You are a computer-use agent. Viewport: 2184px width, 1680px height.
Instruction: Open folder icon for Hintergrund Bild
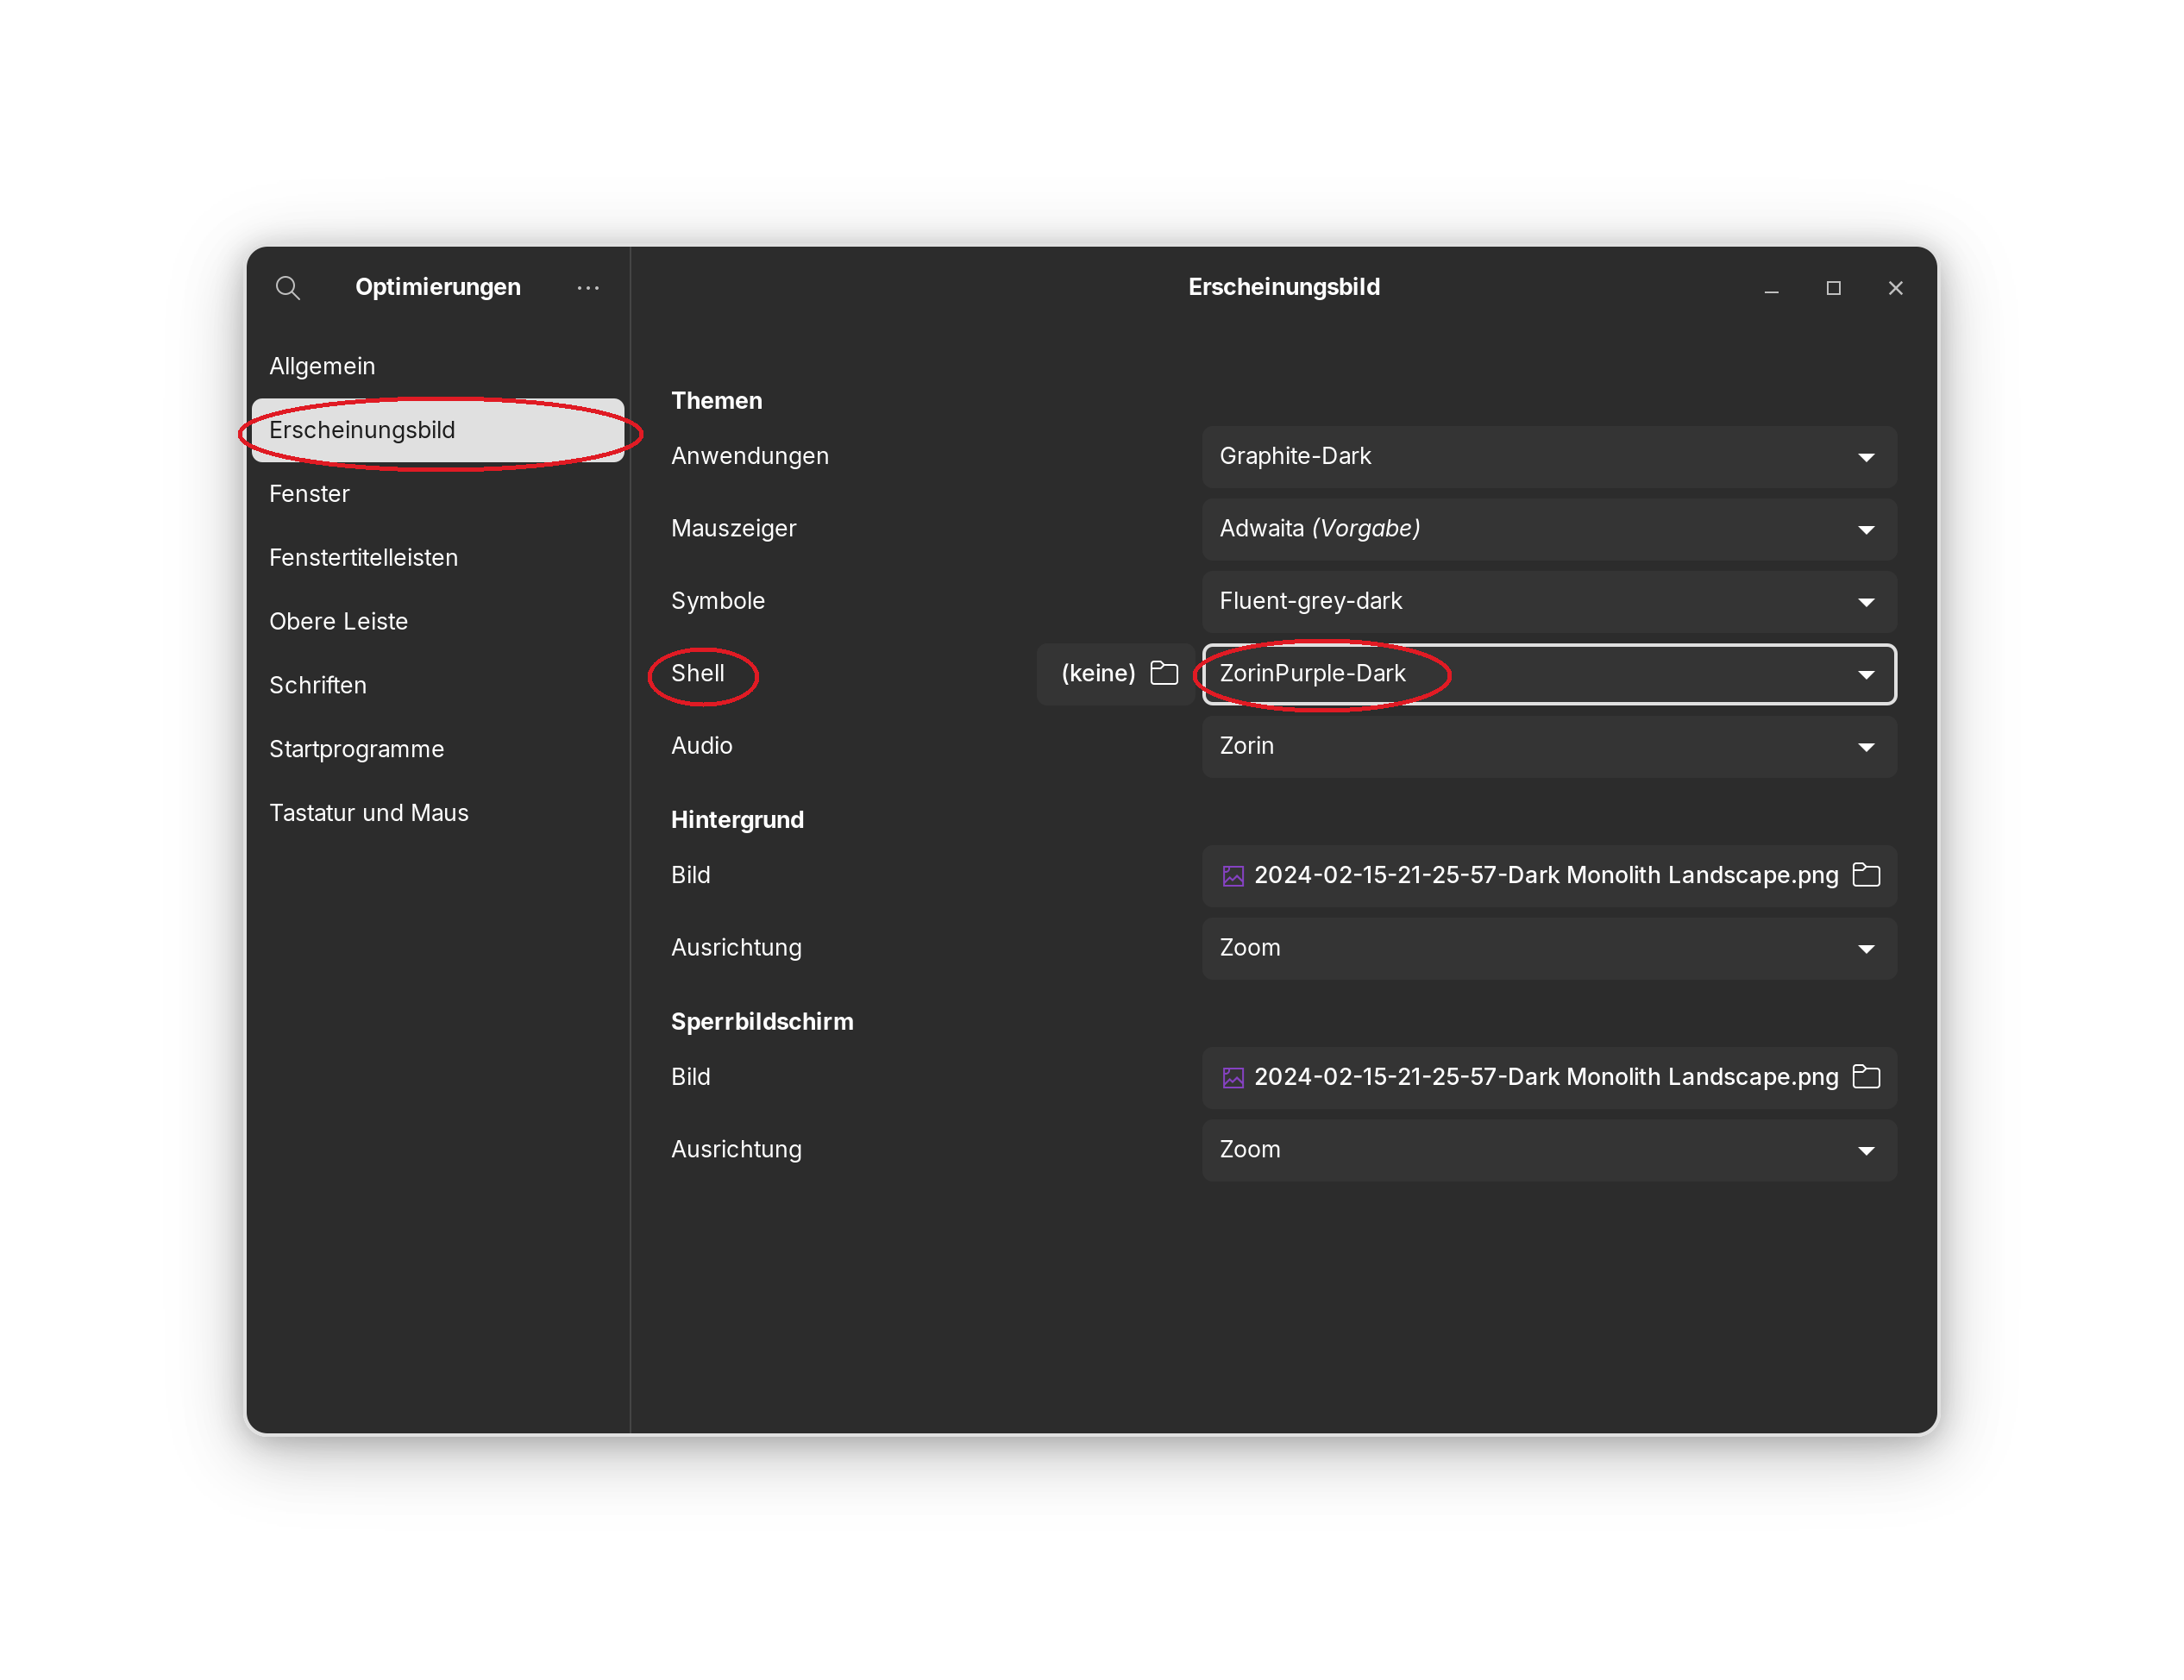pyautogui.click(x=1866, y=875)
